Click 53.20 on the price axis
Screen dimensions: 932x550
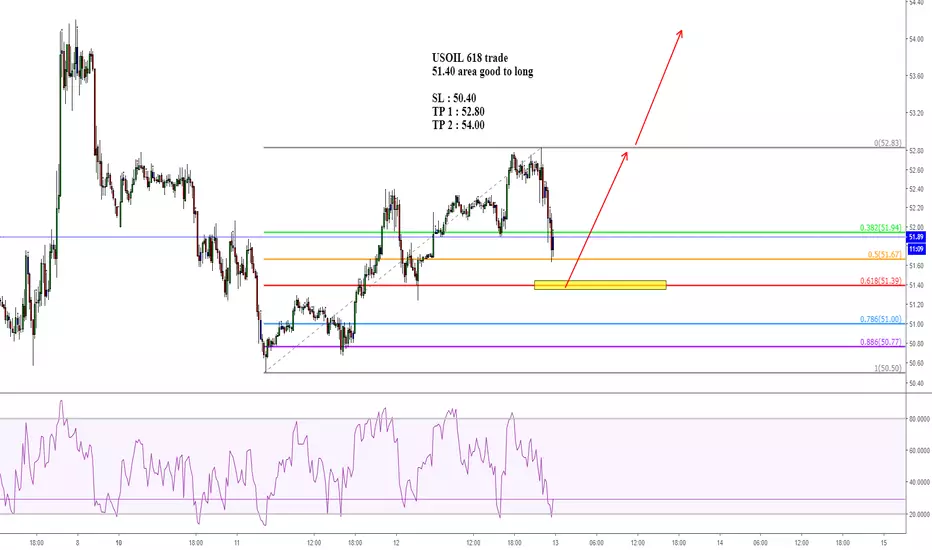point(915,113)
